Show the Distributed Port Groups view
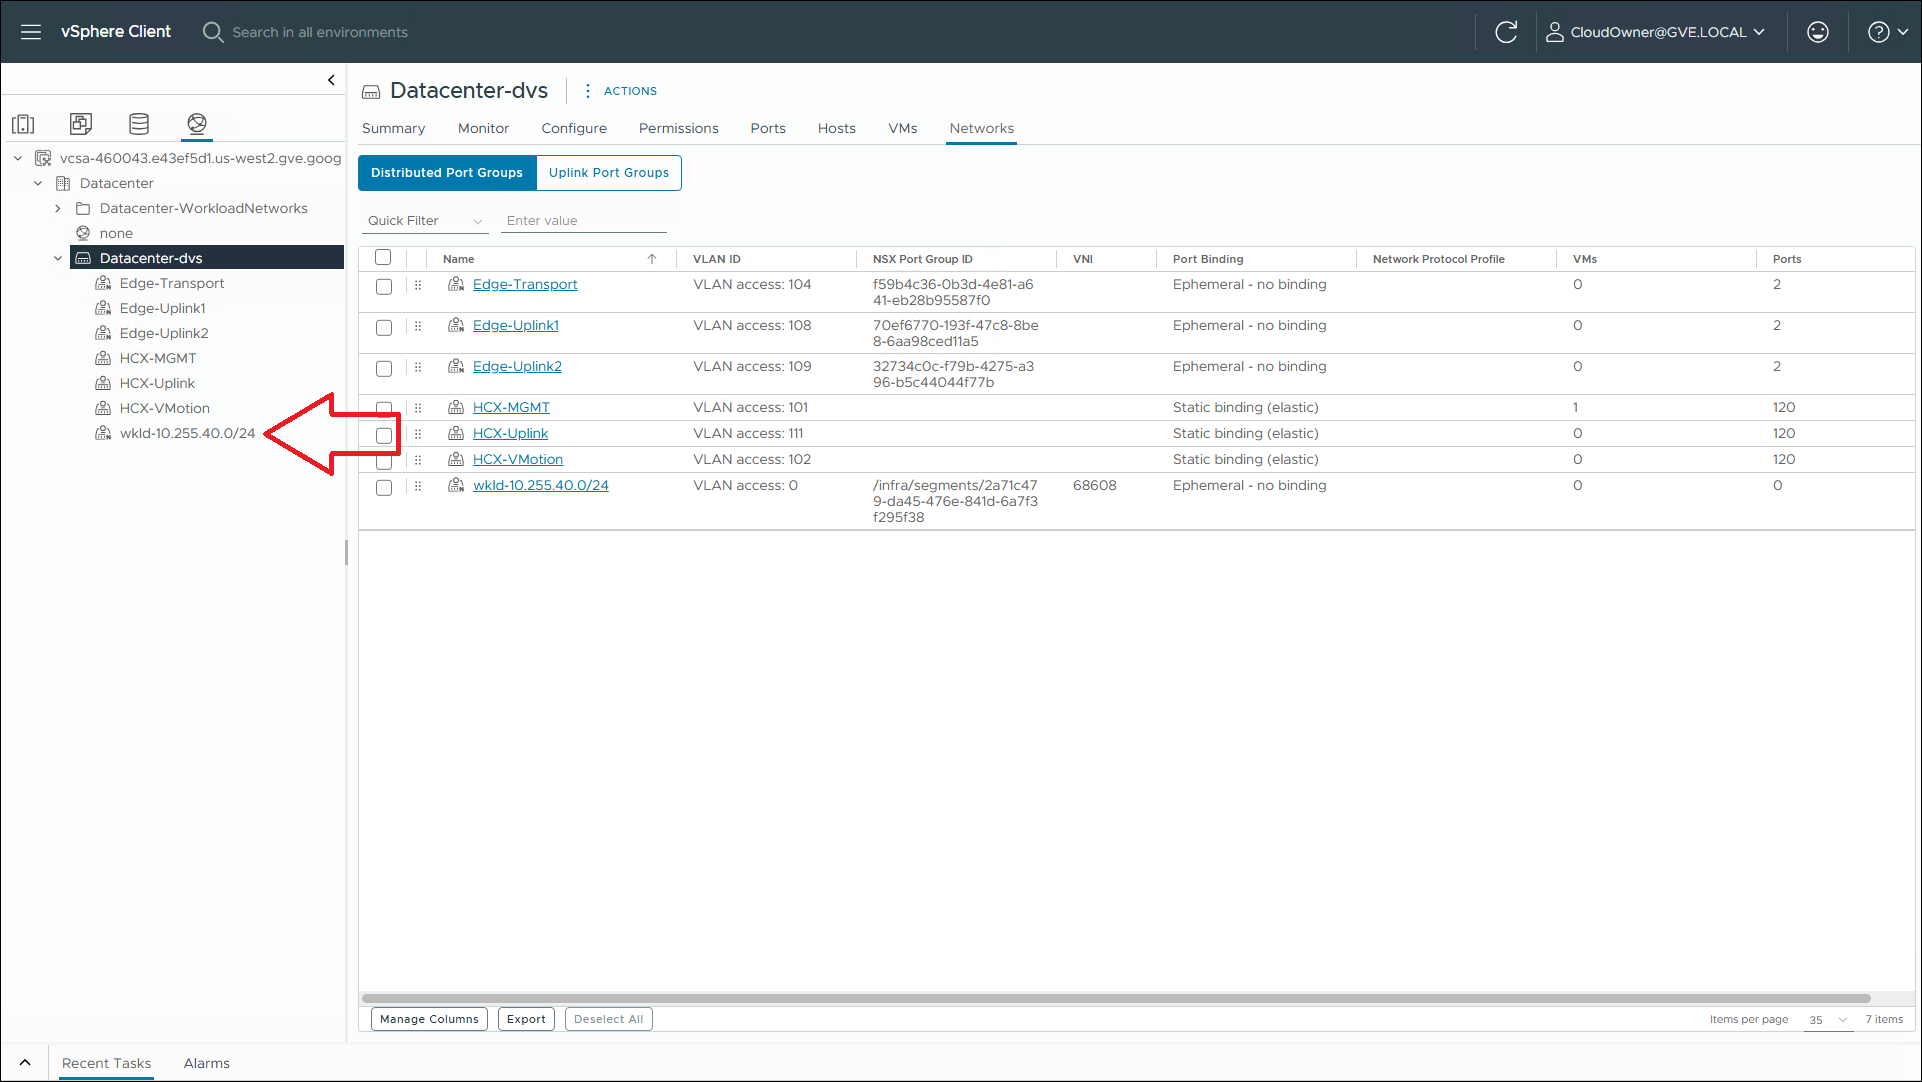 [x=447, y=173]
